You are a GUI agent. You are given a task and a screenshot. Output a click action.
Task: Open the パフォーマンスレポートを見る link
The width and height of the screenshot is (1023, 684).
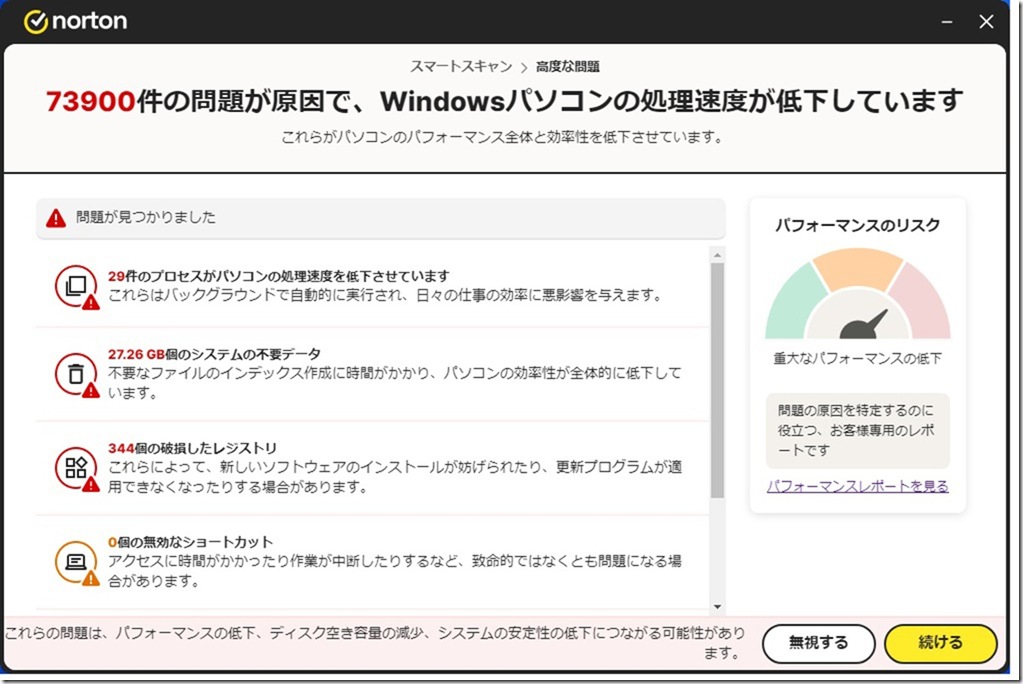click(857, 486)
